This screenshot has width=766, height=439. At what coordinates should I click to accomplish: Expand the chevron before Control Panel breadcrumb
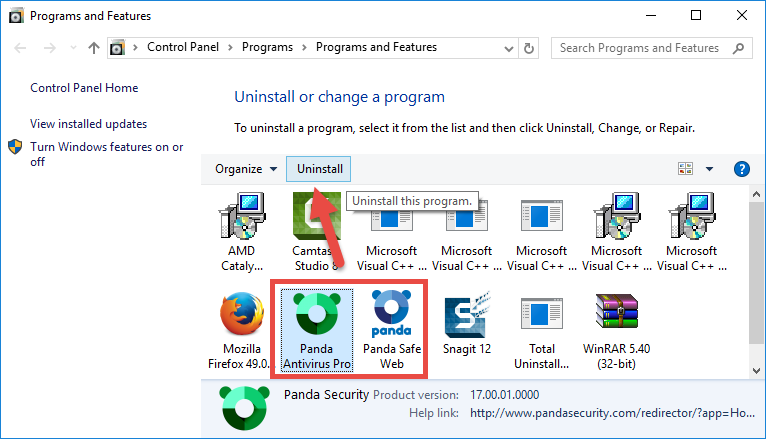point(135,47)
